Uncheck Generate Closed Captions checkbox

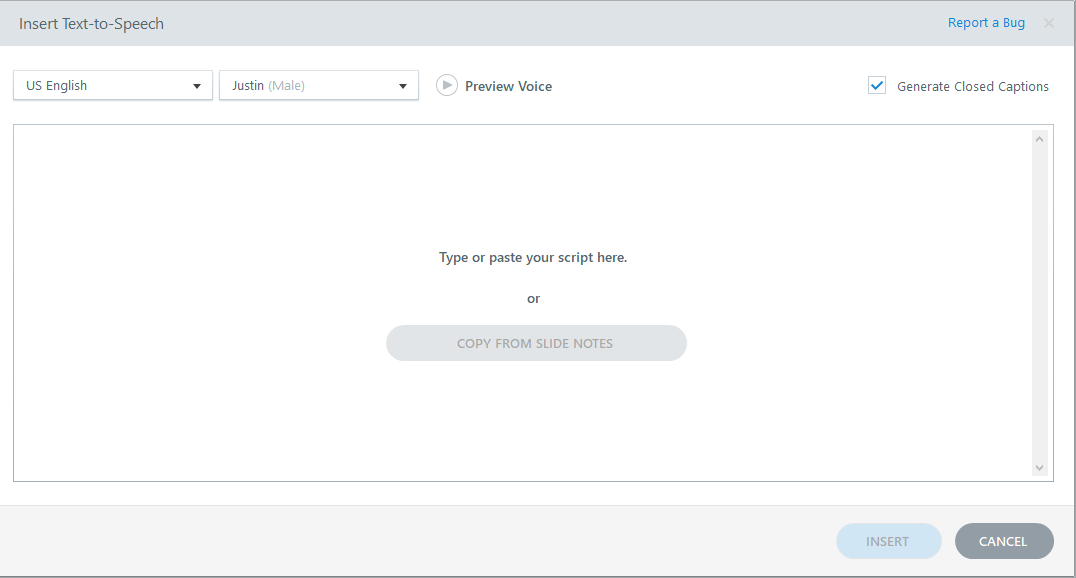point(876,85)
